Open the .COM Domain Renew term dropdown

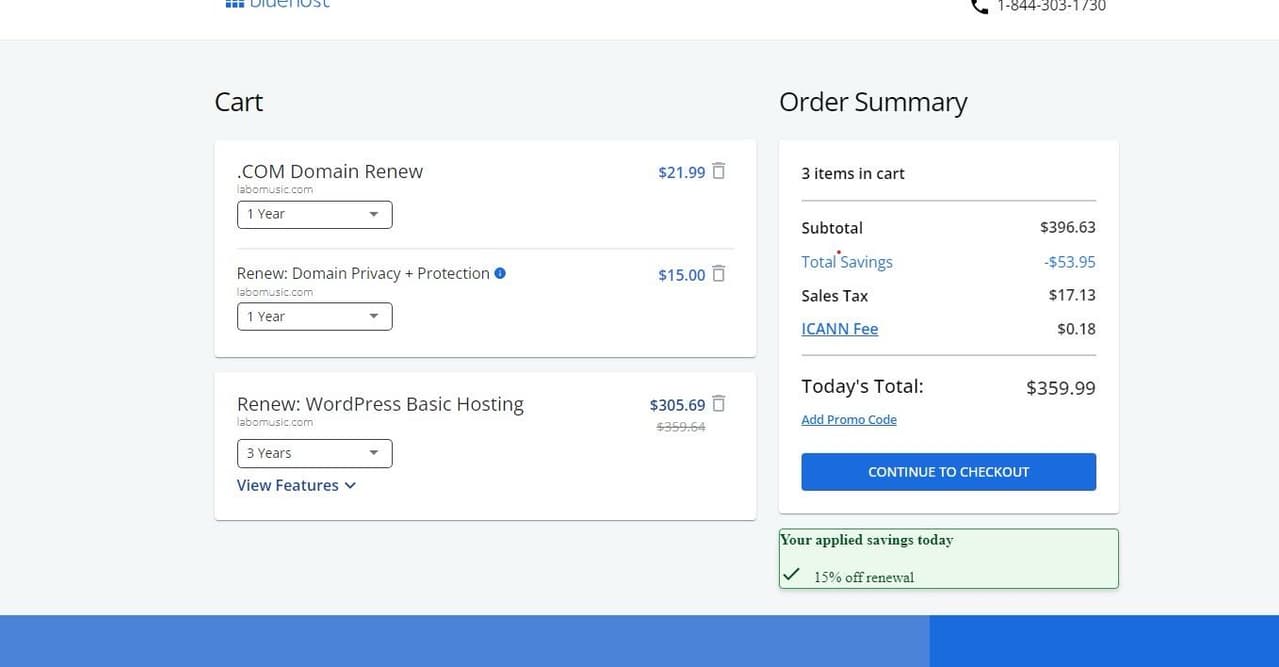click(314, 214)
